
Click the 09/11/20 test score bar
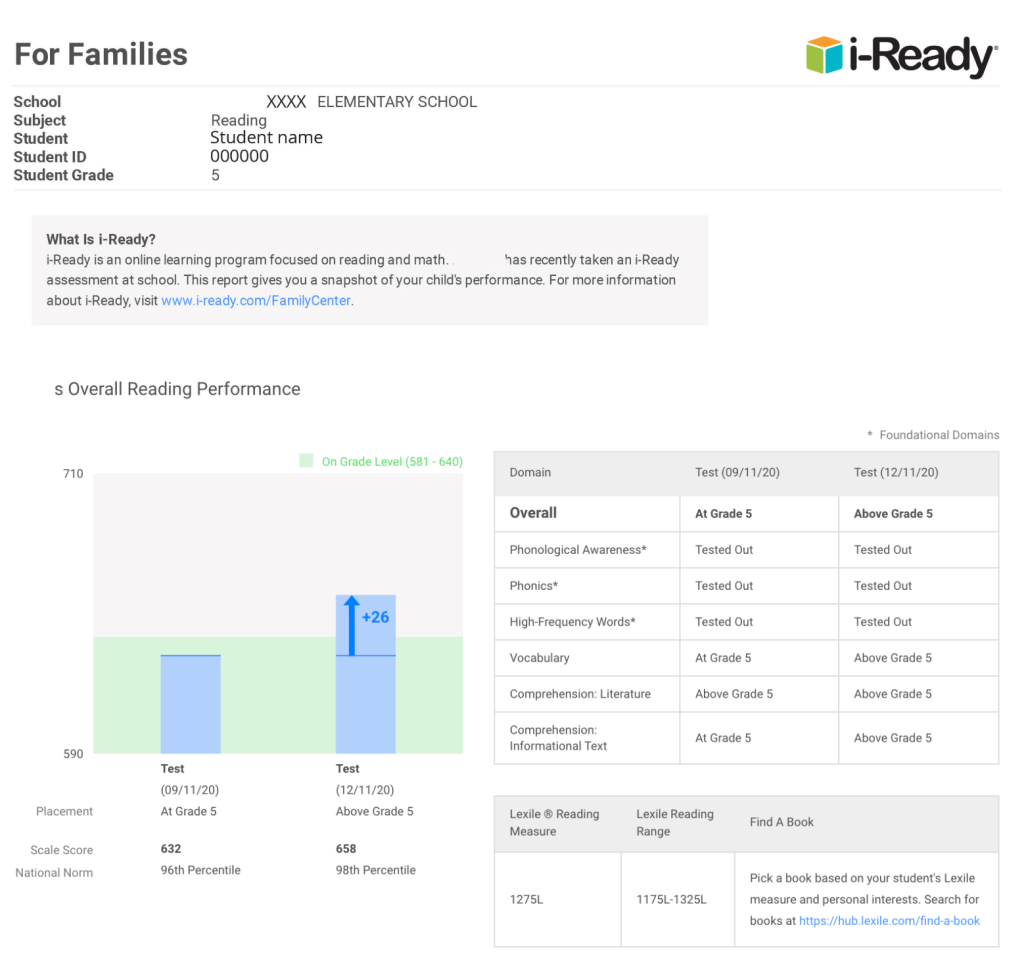click(191, 704)
